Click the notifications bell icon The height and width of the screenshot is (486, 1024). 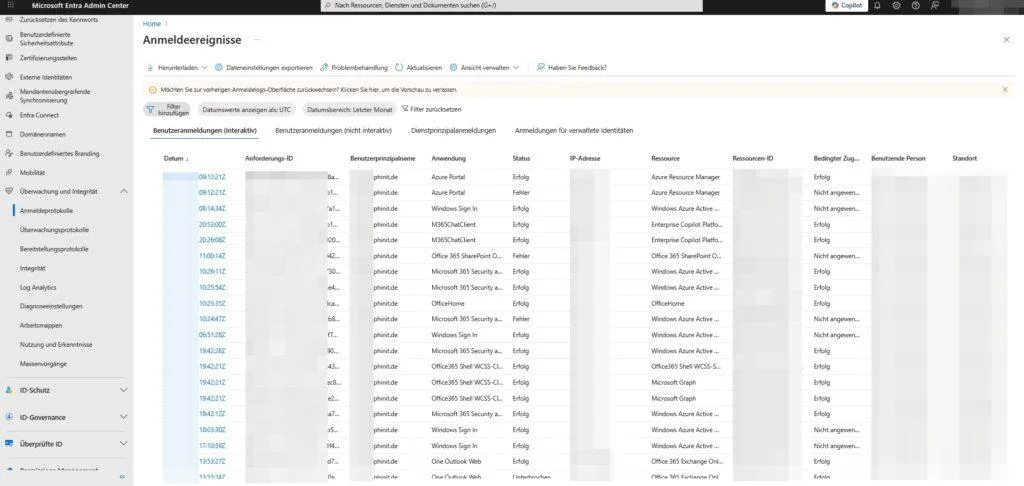pyautogui.click(x=877, y=5)
